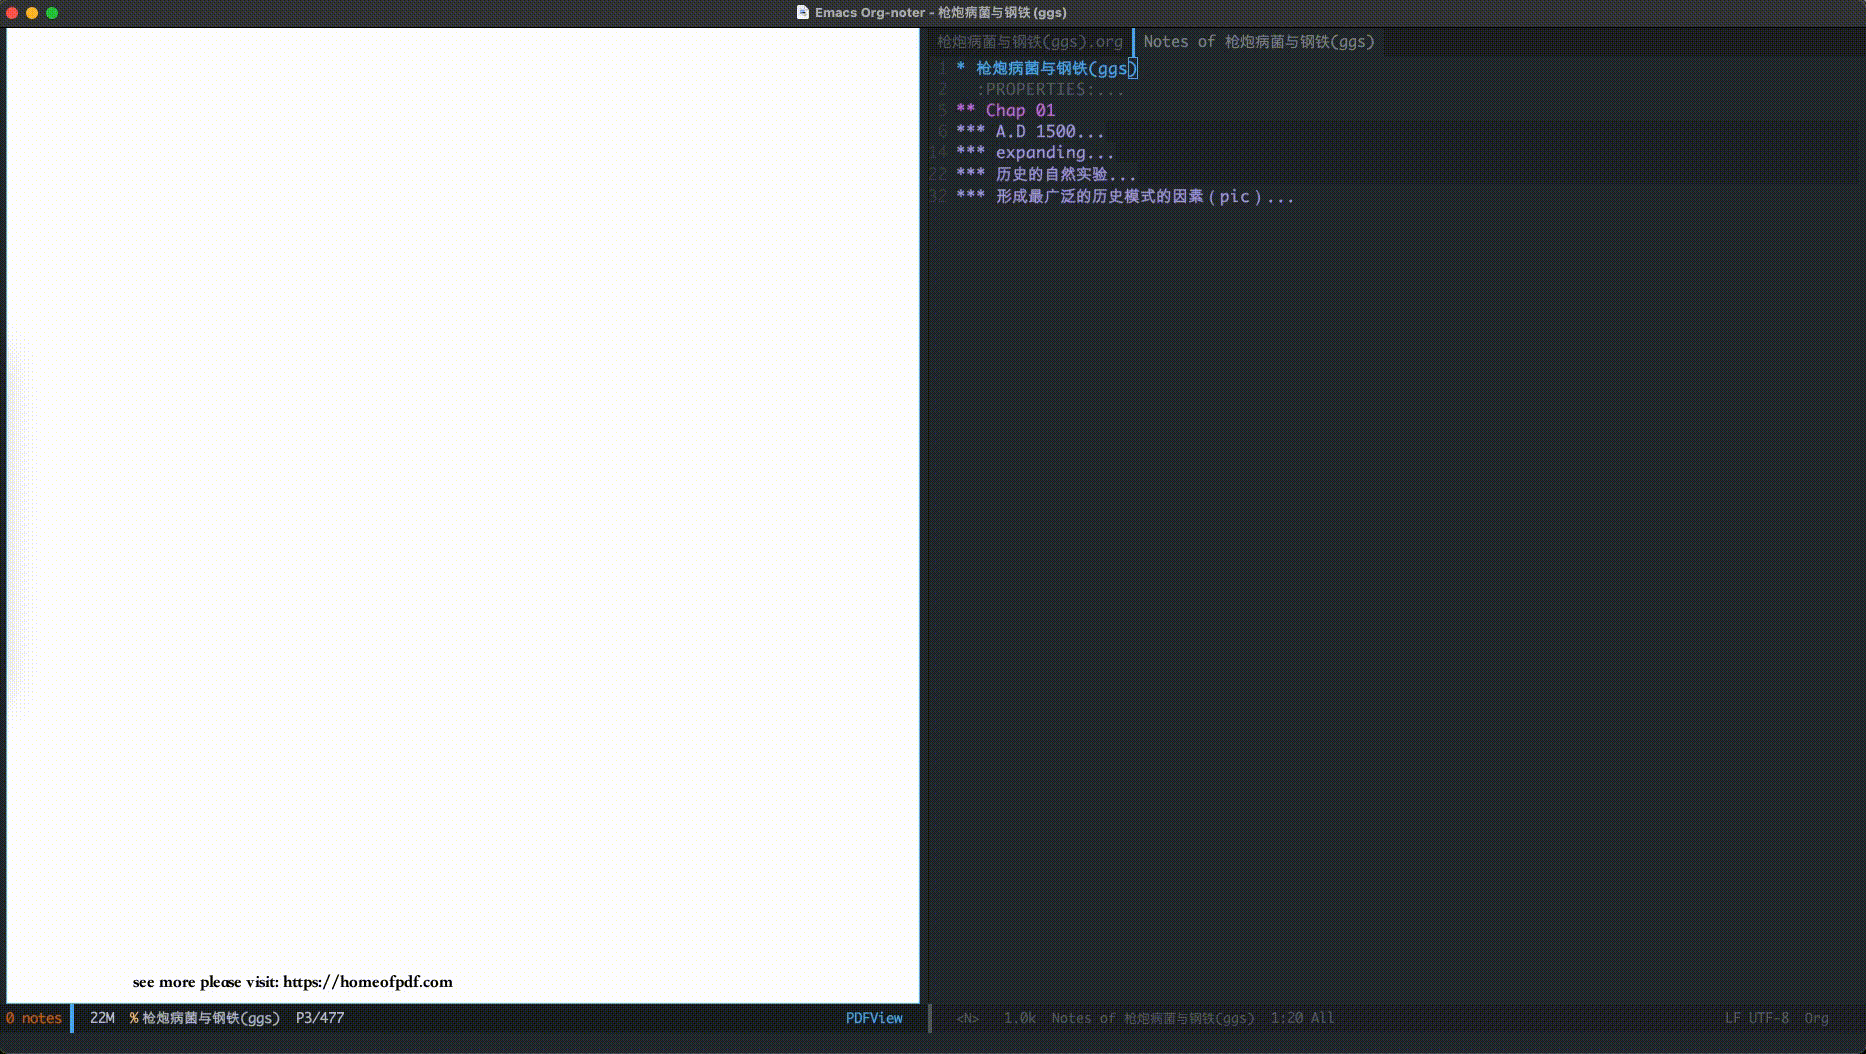Click the read-only % indicator in PDF modeline
The image size is (1866, 1054).
[133, 1018]
